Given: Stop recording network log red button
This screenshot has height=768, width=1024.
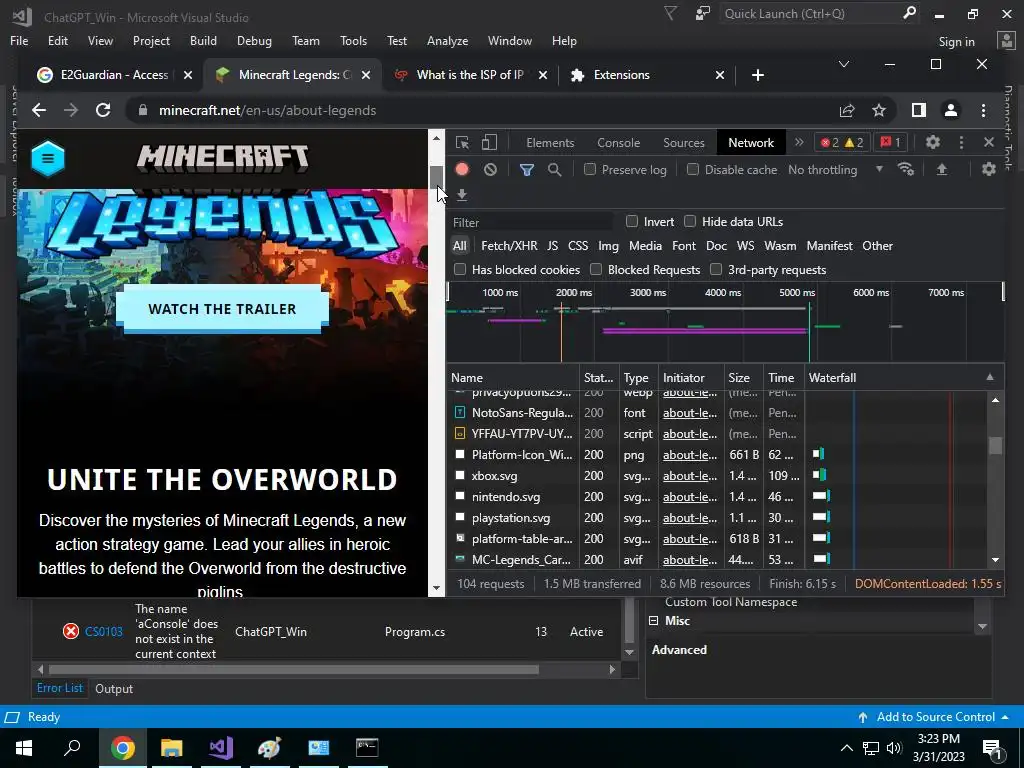Looking at the screenshot, I should pos(462,169).
